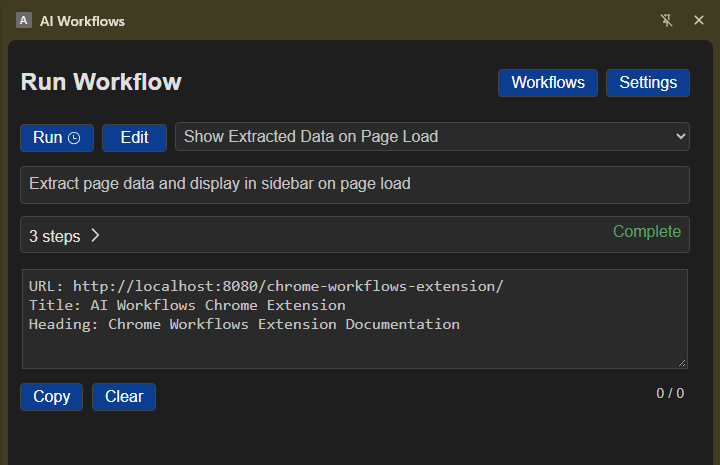Click the Run Workflow heading
Screen dimensions: 720x465
tap(101, 82)
